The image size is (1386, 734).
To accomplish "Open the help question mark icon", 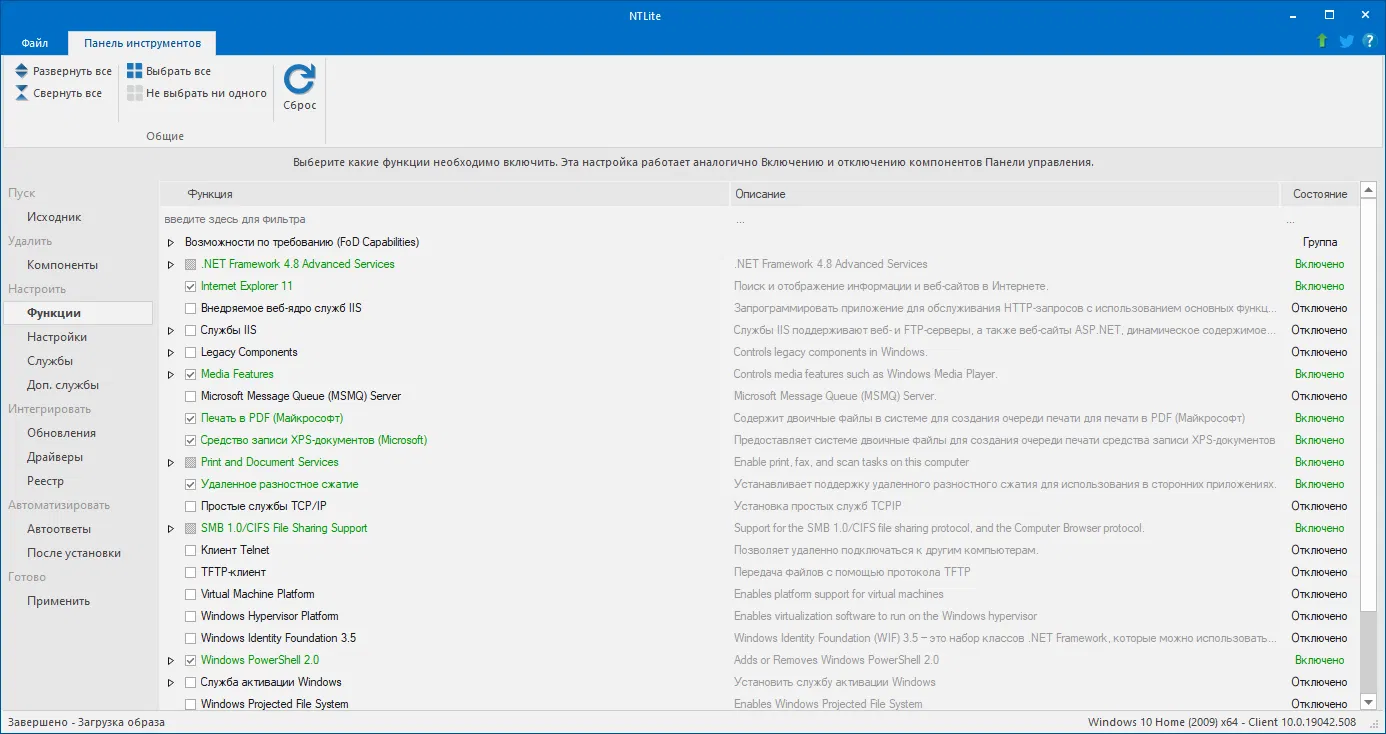I will (x=1369, y=41).
